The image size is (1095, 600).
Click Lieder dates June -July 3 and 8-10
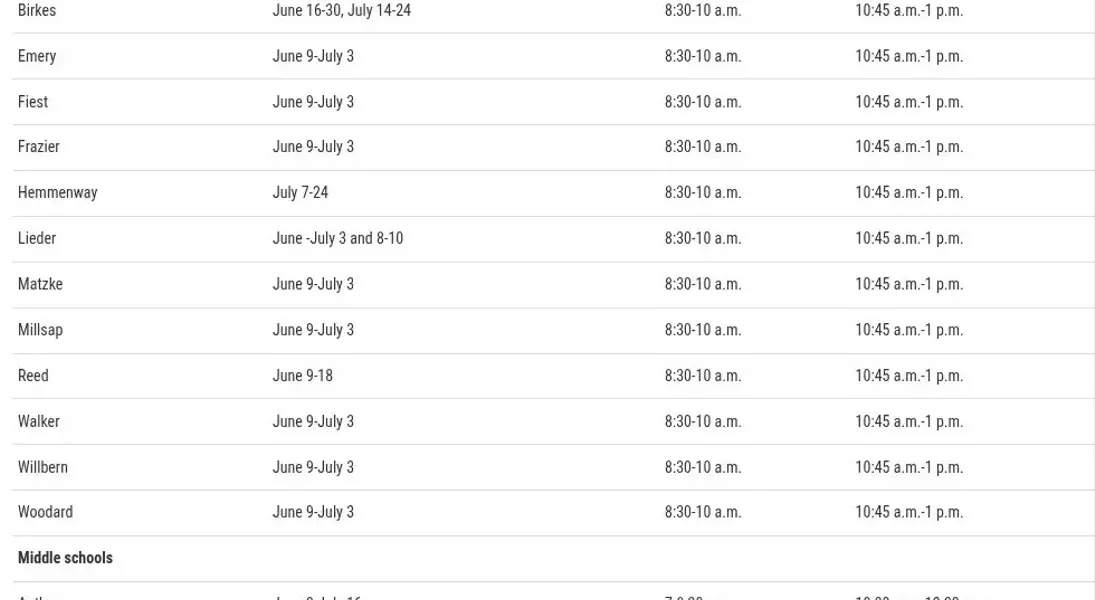tap(337, 238)
